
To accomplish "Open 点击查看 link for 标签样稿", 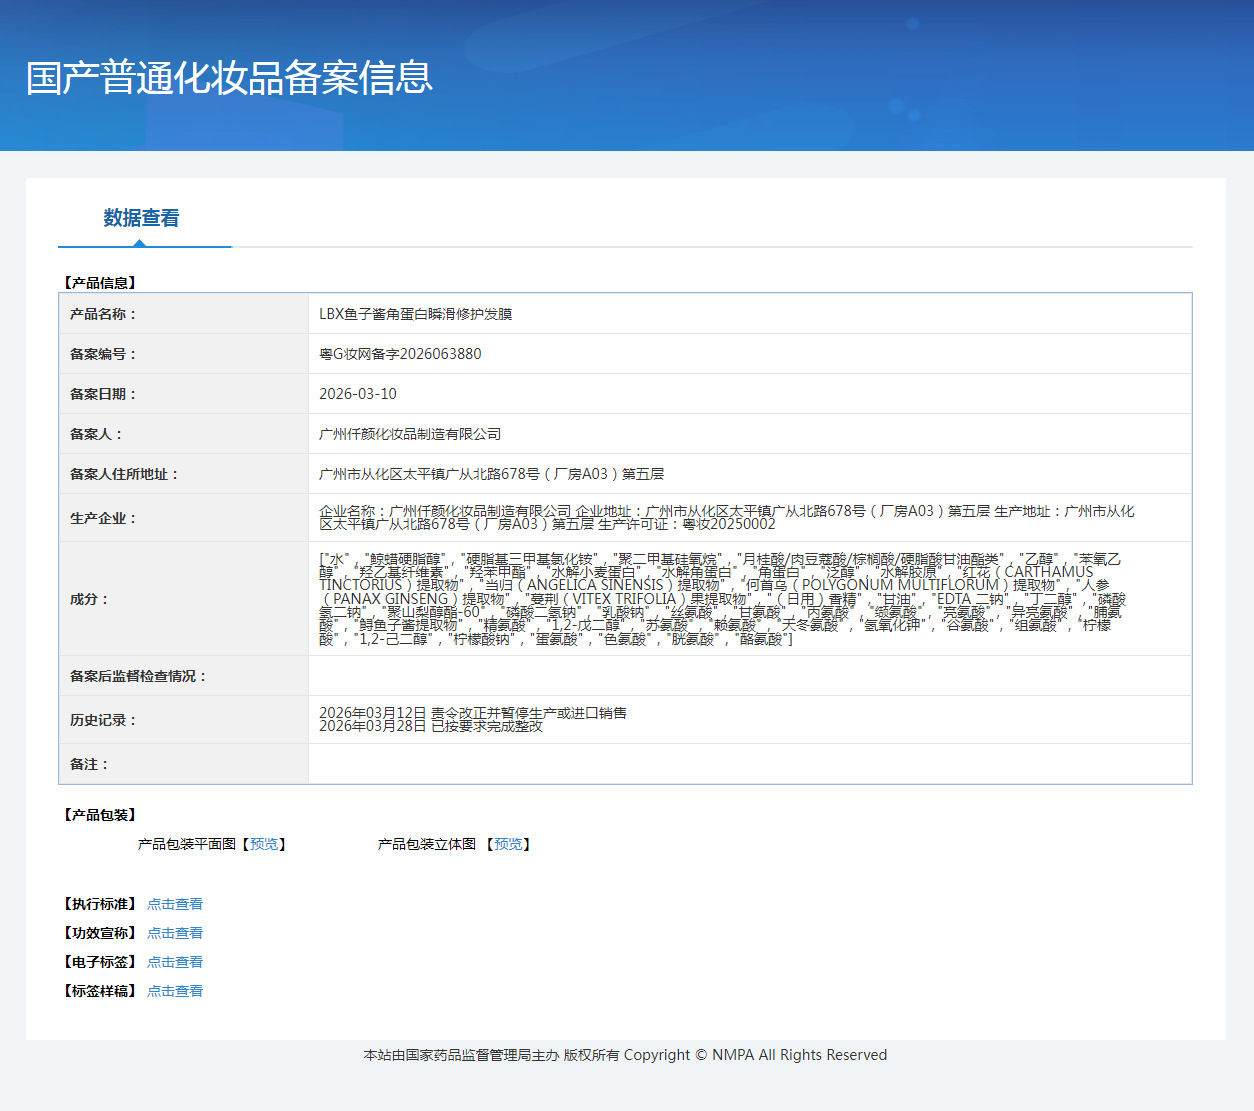I will (175, 991).
